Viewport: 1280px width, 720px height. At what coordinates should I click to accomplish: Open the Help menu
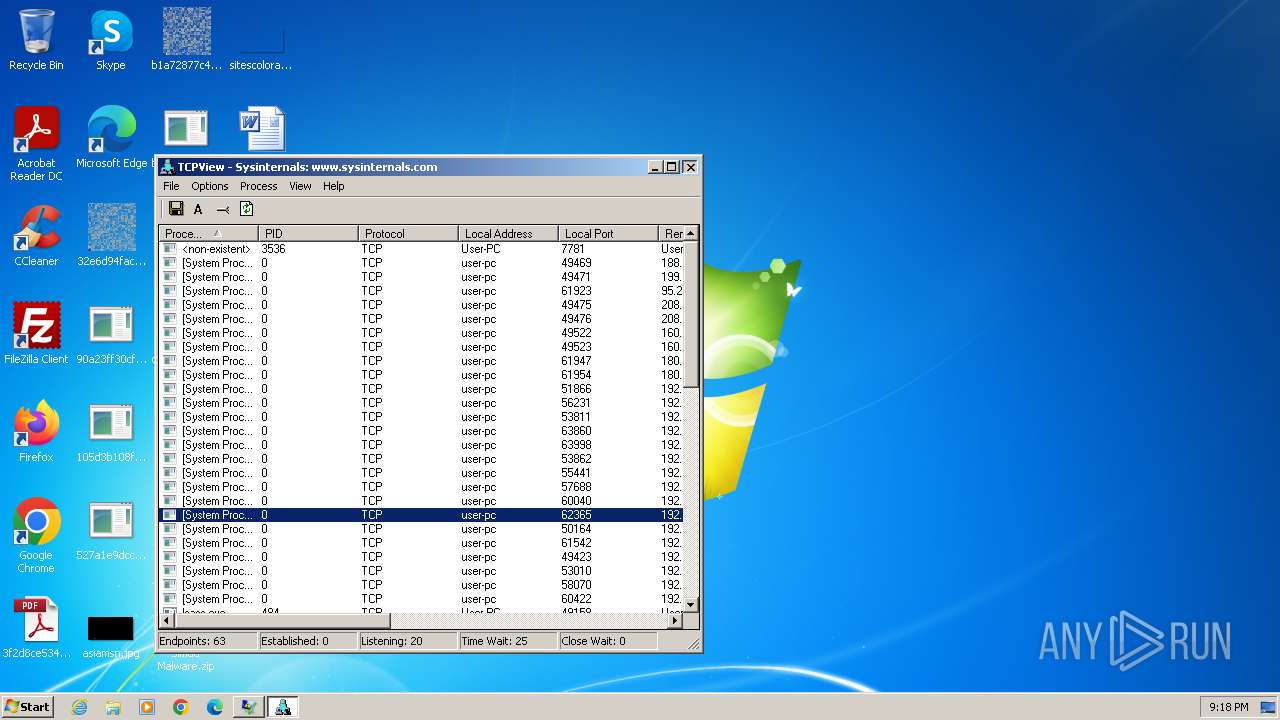tap(333, 186)
